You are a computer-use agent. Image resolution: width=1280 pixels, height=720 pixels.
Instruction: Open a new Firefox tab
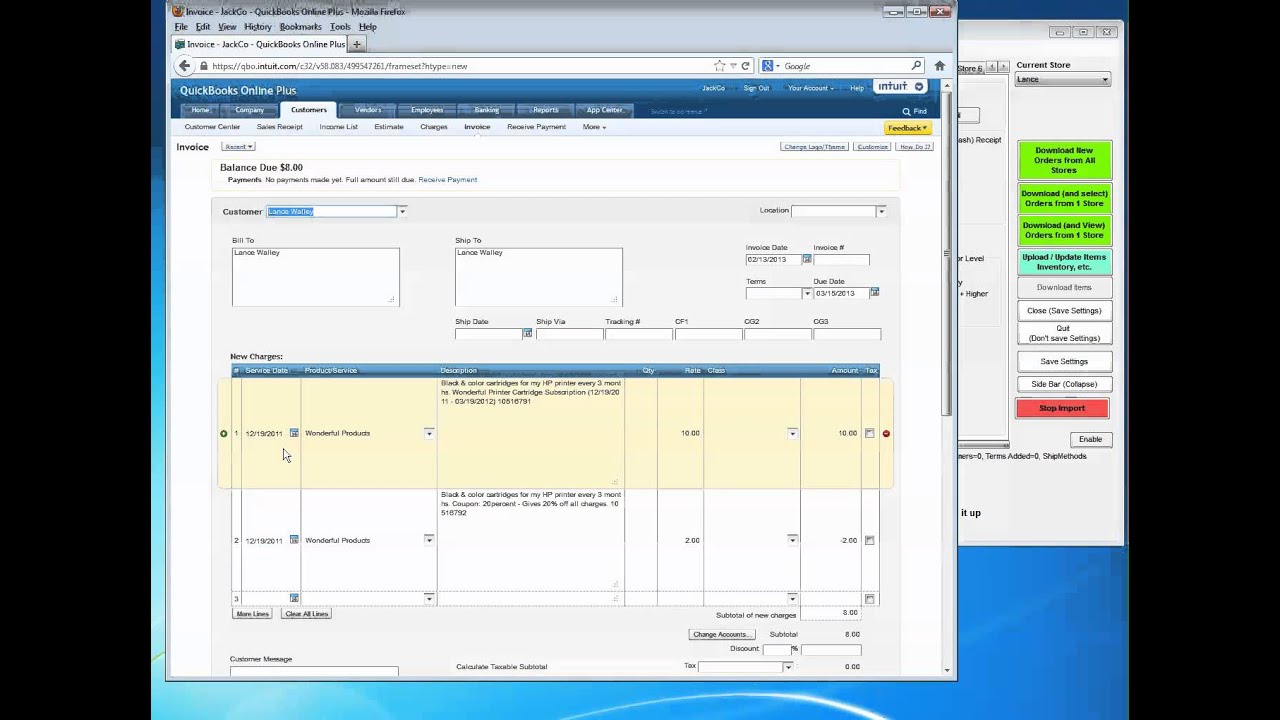[356, 44]
